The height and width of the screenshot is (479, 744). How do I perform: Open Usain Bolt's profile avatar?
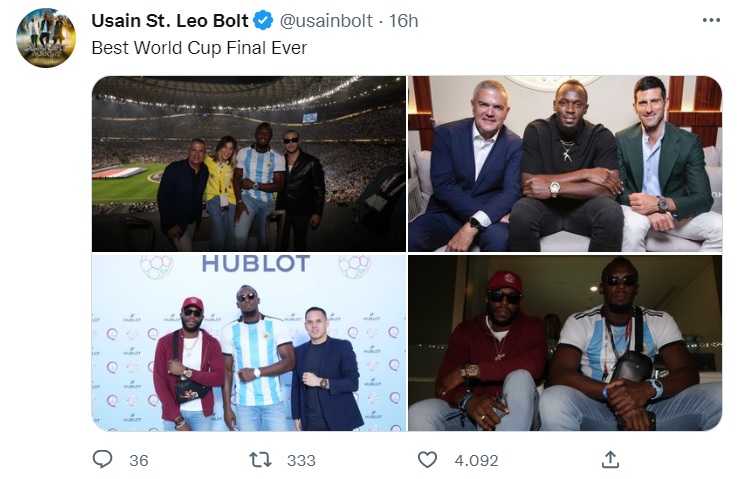tap(46, 38)
